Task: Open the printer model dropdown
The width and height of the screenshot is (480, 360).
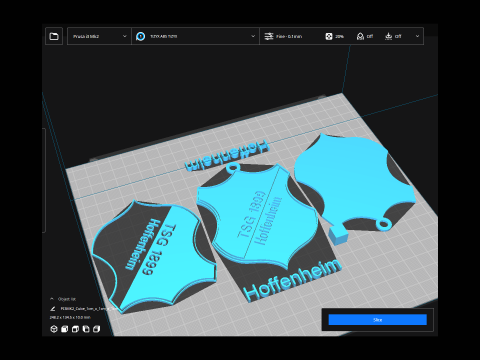Action: coord(99,36)
